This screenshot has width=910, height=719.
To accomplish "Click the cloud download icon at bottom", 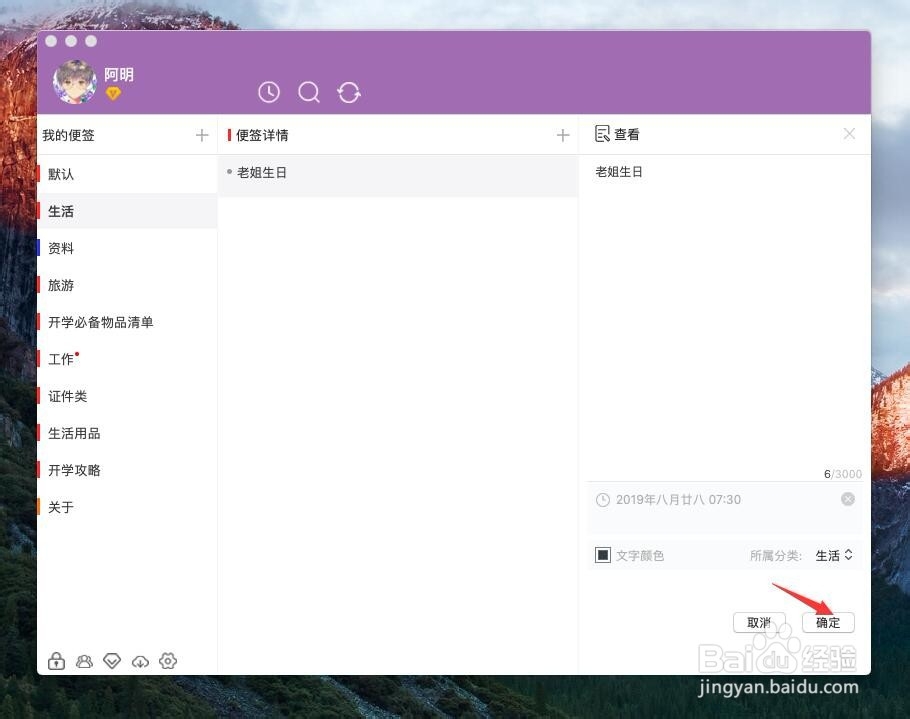I will 140,662.
